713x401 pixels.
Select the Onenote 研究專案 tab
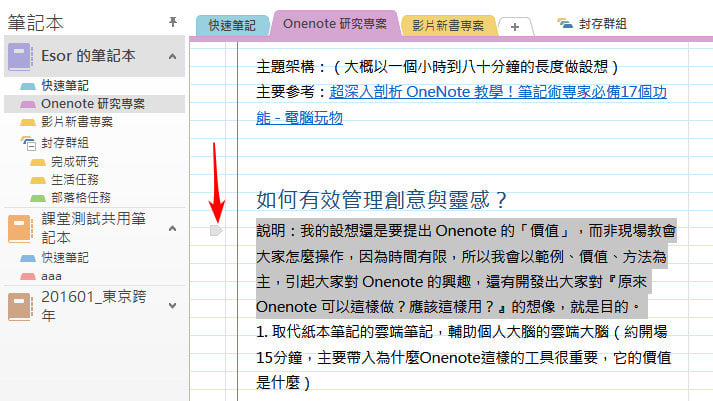click(x=335, y=24)
